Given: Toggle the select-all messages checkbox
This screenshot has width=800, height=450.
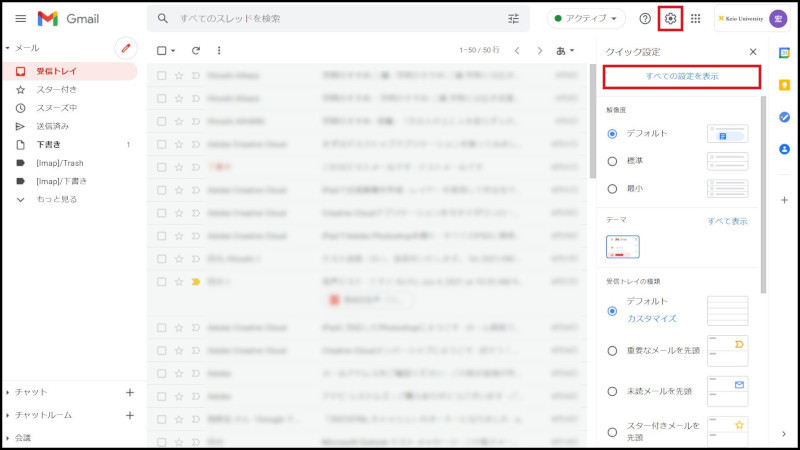Looking at the screenshot, I should pos(162,50).
